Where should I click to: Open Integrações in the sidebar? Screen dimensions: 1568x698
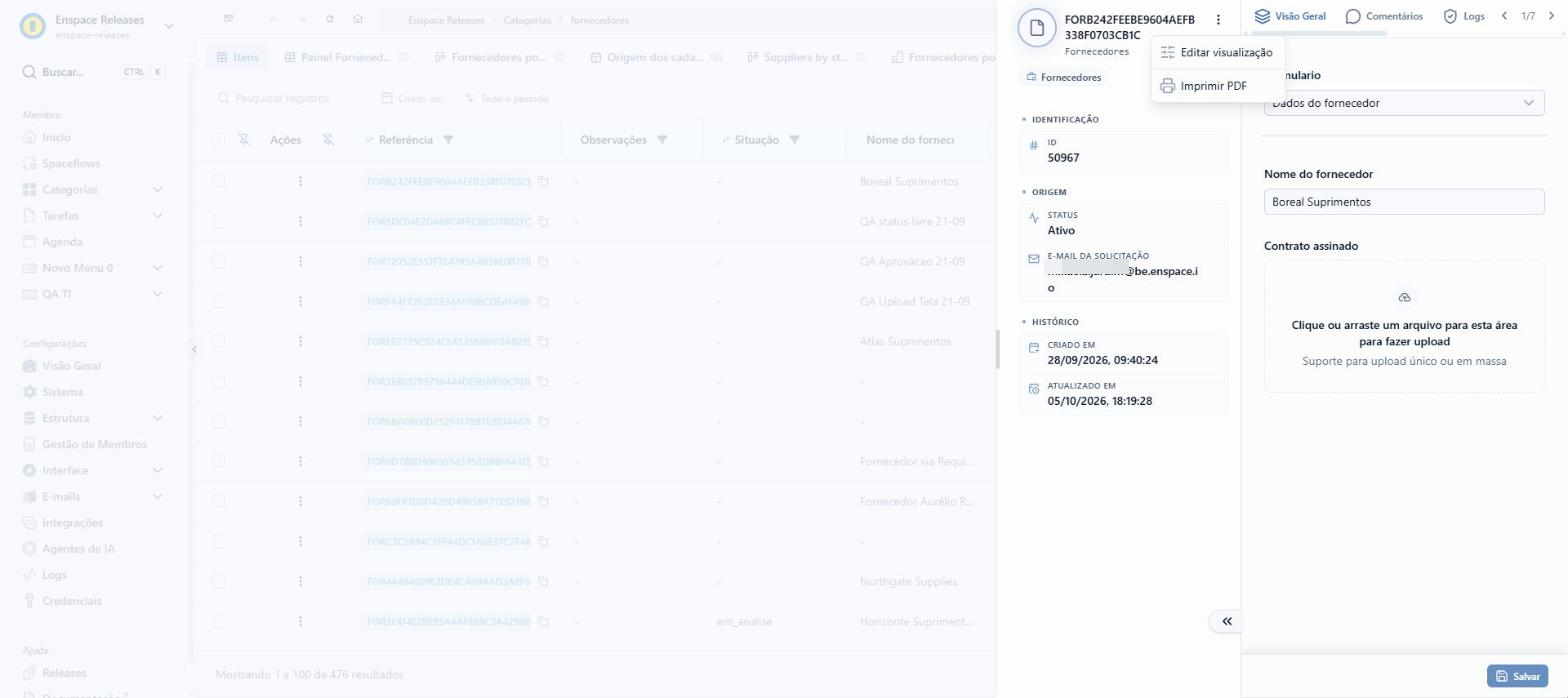(x=72, y=522)
